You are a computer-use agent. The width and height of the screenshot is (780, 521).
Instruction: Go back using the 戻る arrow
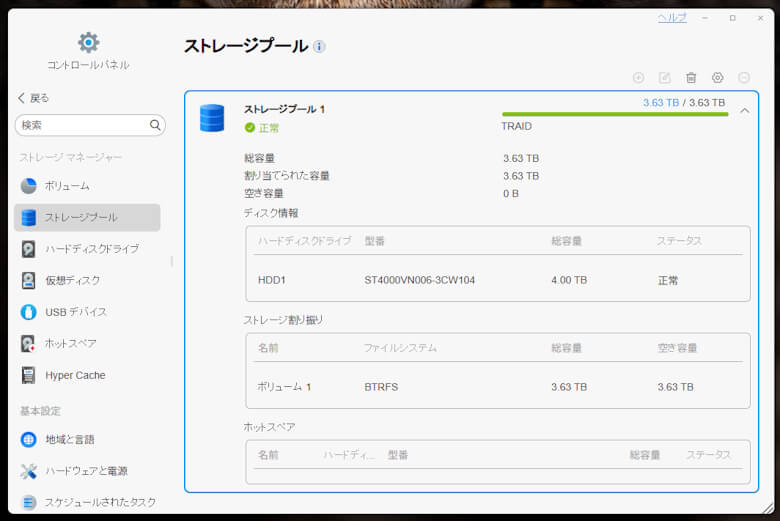[34, 98]
